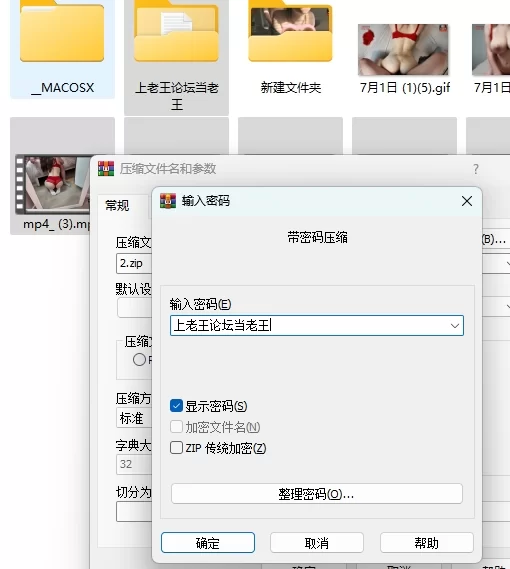Click the 带密码压缩 heading text
This screenshot has width=510, height=569.
click(x=317, y=238)
